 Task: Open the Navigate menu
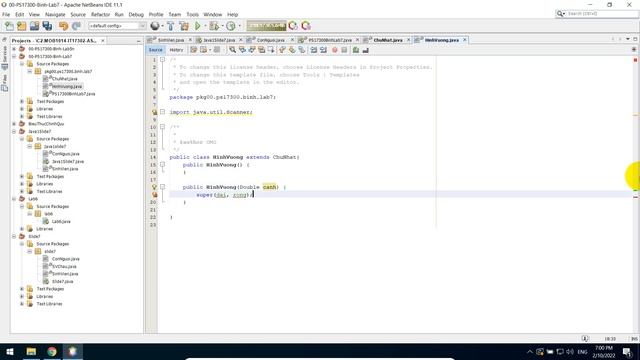pos(55,14)
